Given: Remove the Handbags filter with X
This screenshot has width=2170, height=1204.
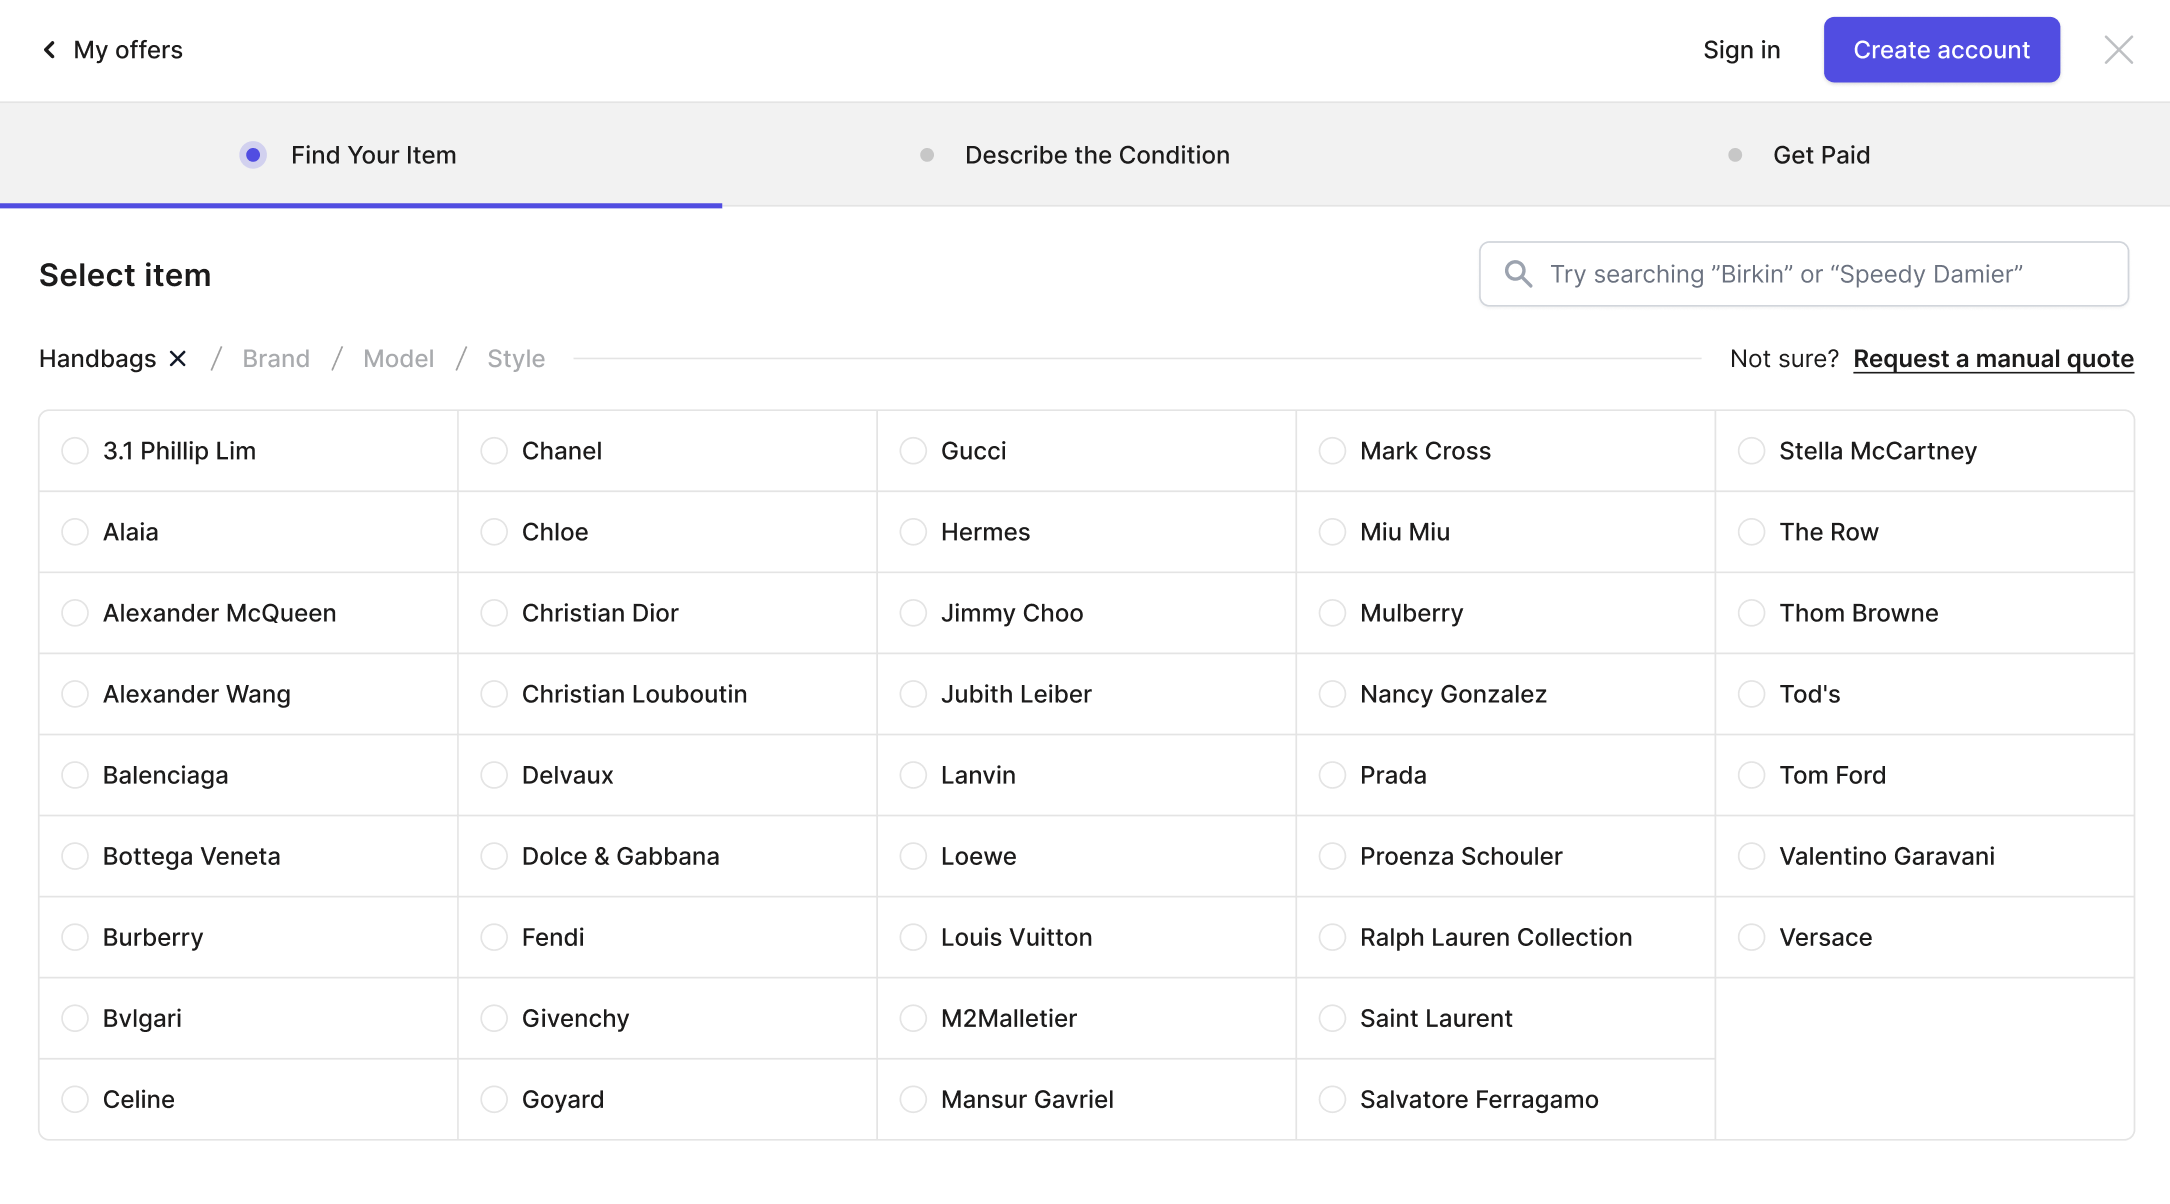Looking at the screenshot, I should 178,359.
